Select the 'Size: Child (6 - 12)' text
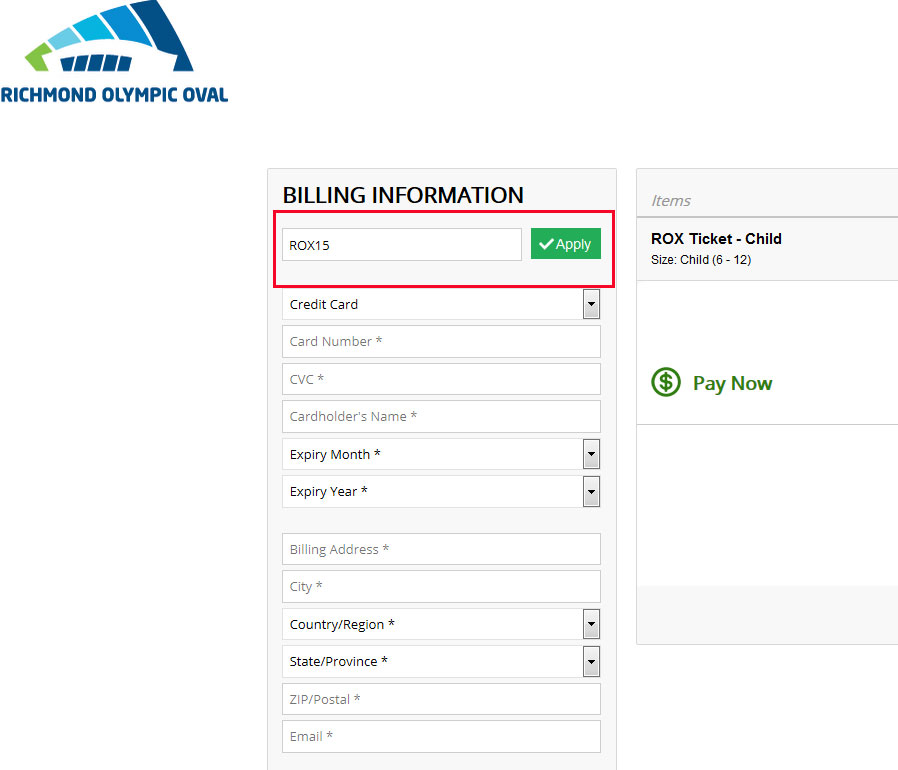 click(x=701, y=260)
